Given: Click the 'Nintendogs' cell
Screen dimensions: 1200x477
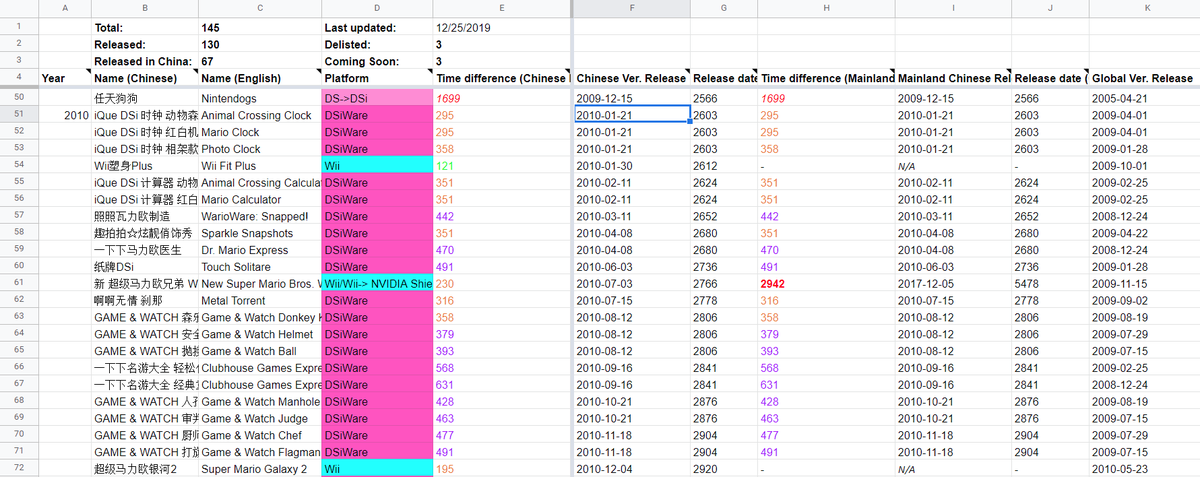Looking at the screenshot, I should 260,99.
